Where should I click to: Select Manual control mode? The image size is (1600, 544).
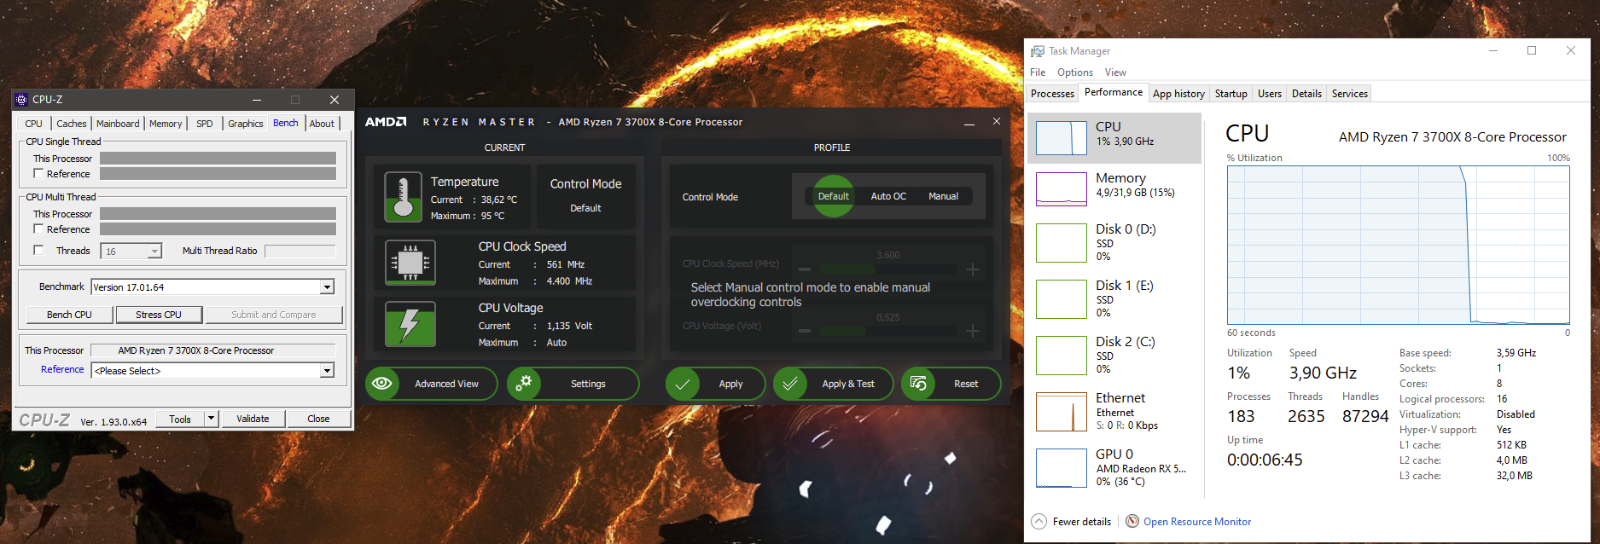(x=943, y=196)
